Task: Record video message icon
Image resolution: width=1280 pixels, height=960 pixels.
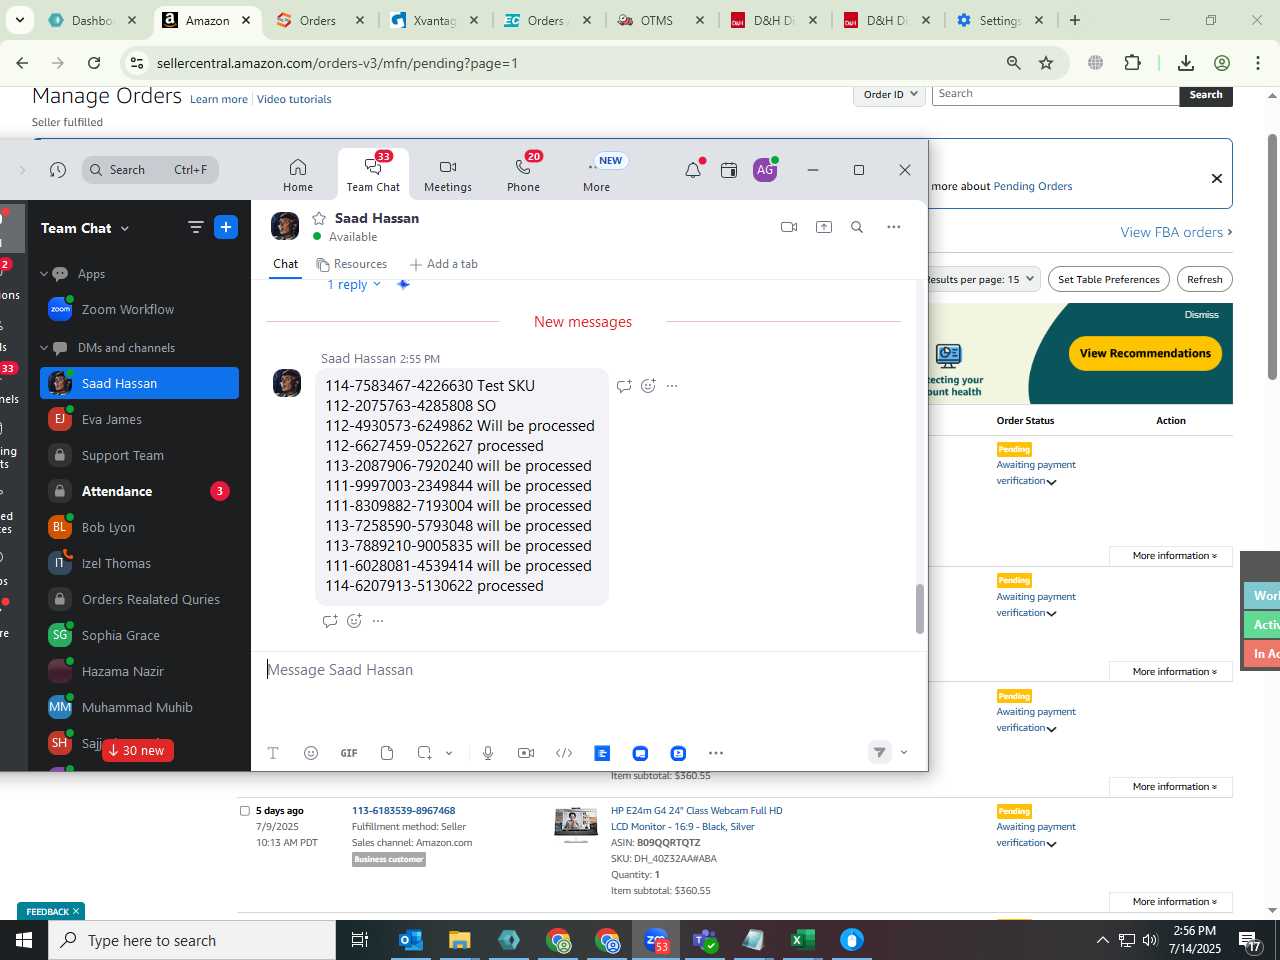Action: click(x=526, y=753)
